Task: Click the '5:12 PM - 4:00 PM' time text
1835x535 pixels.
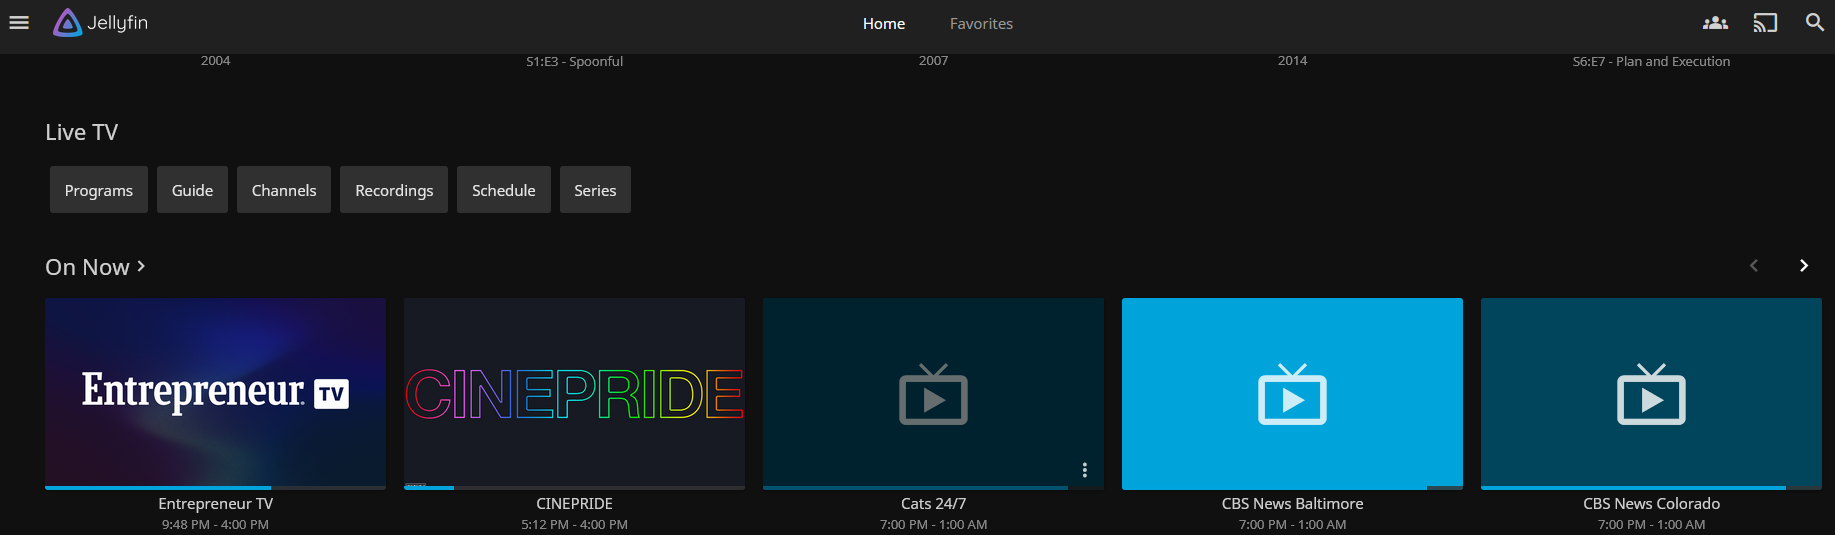Action: (574, 524)
